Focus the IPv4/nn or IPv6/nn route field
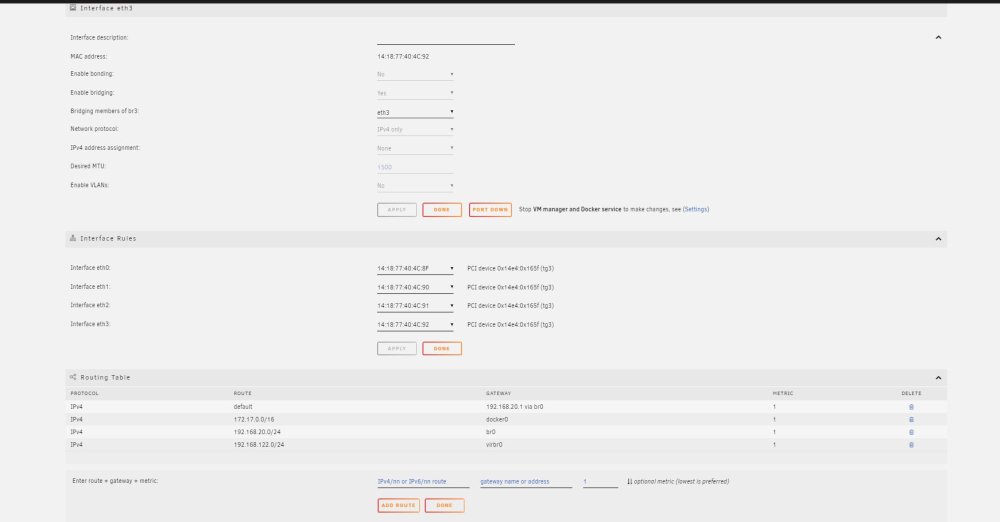Screen dimensions: 1000x522 423,482
